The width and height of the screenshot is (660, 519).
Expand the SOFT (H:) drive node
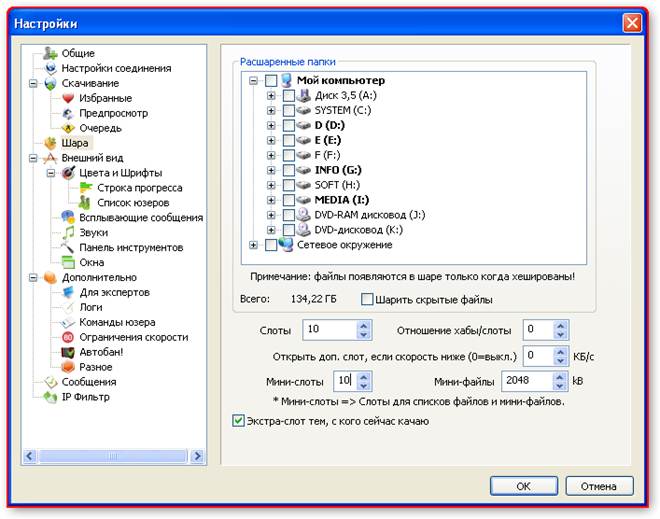271,185
